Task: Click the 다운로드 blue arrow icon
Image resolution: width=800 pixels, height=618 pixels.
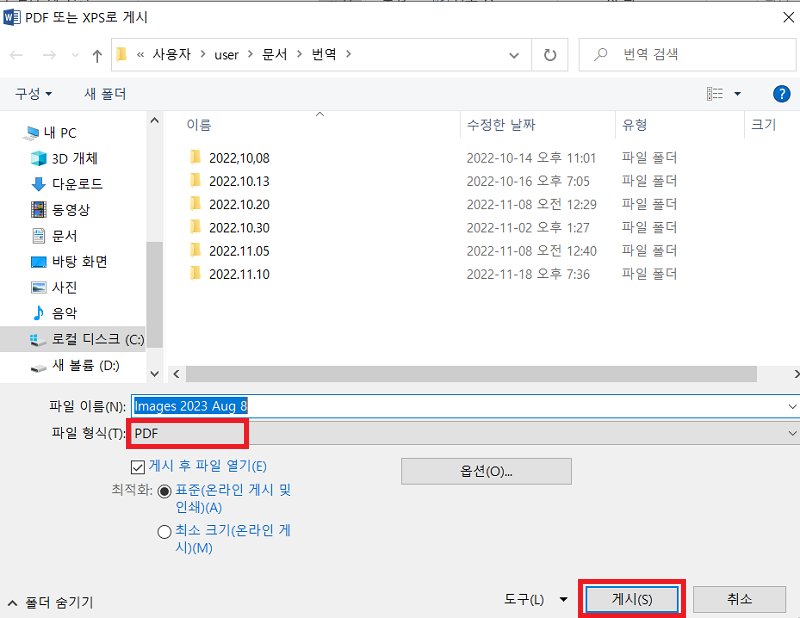Action: [38, 184]
